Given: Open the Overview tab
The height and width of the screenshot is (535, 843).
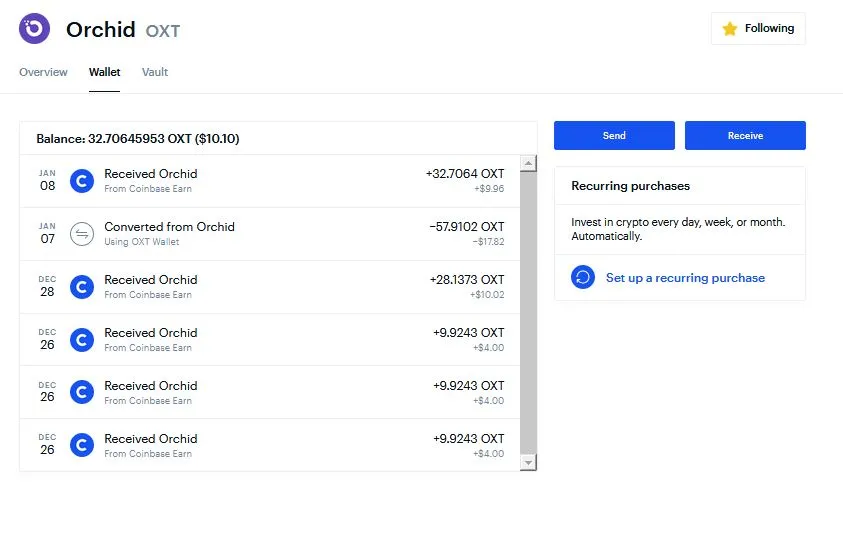Looking at the screenshot, I should coord(44,72).
